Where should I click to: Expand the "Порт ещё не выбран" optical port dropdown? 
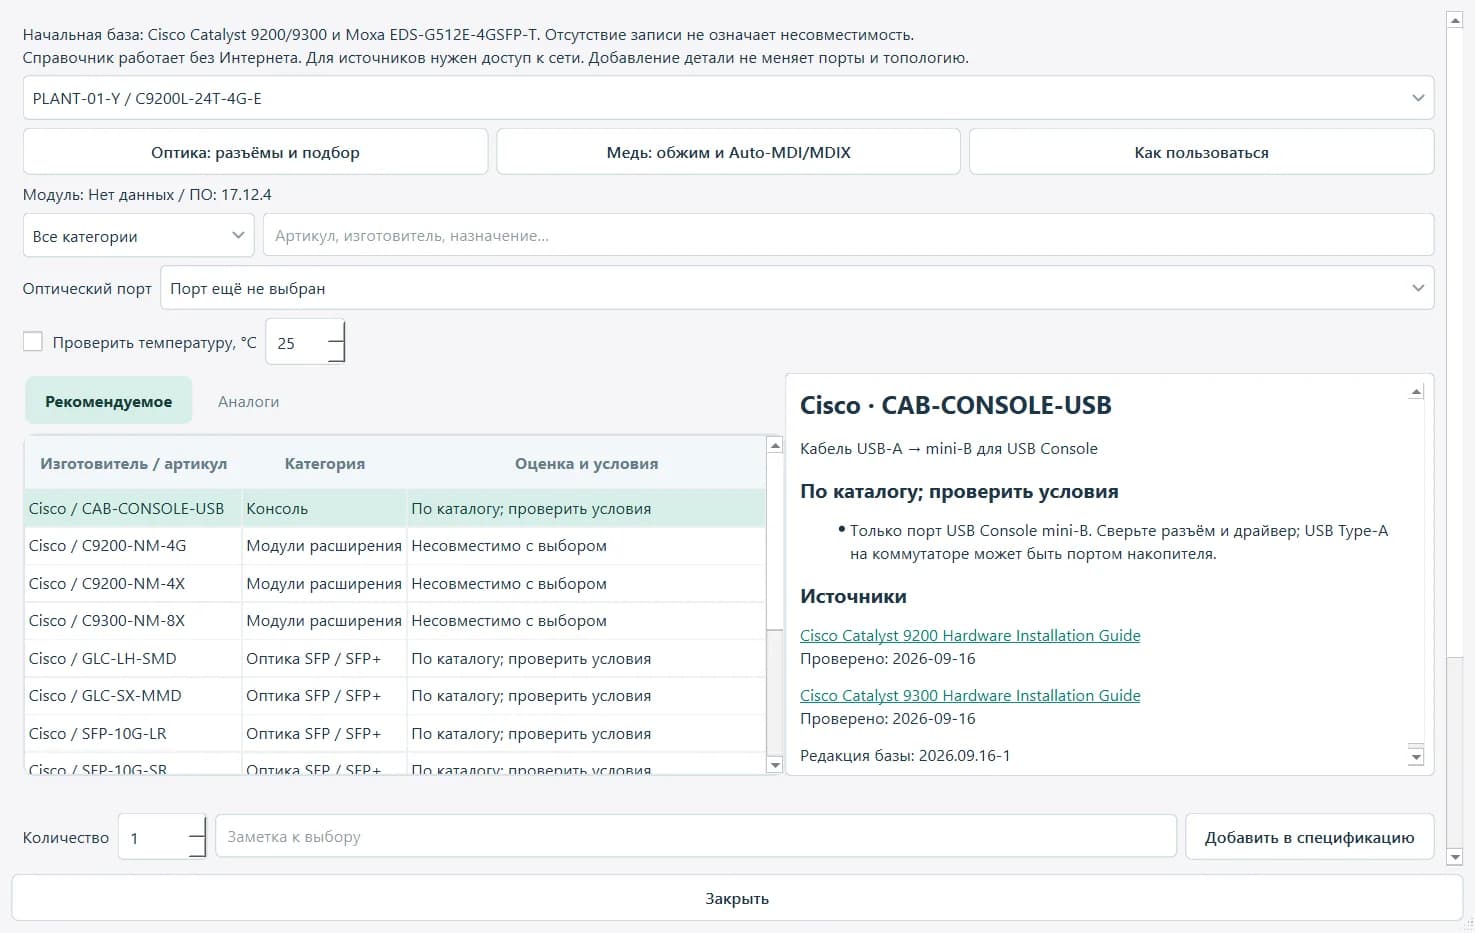click(x=797, y=288)
